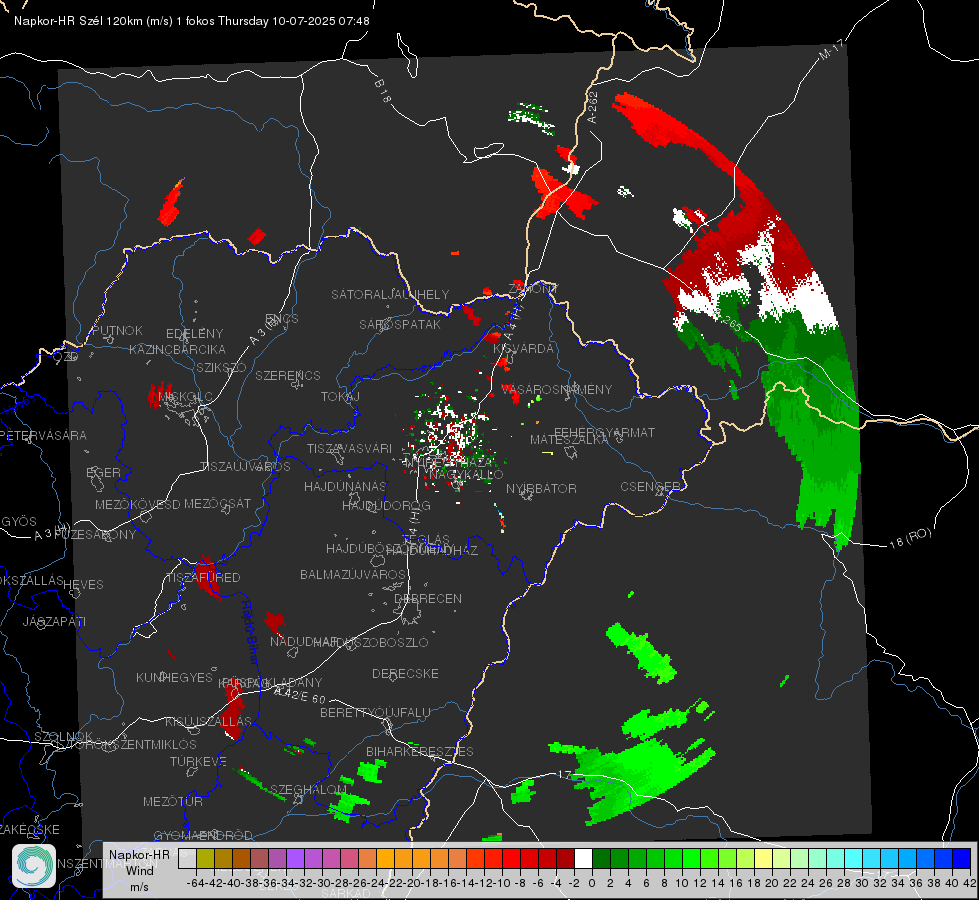The width and height of the screenshot is (979, 900).
Task: Select the MÁTÉSZALKA town label
Action: pos(569,440)
